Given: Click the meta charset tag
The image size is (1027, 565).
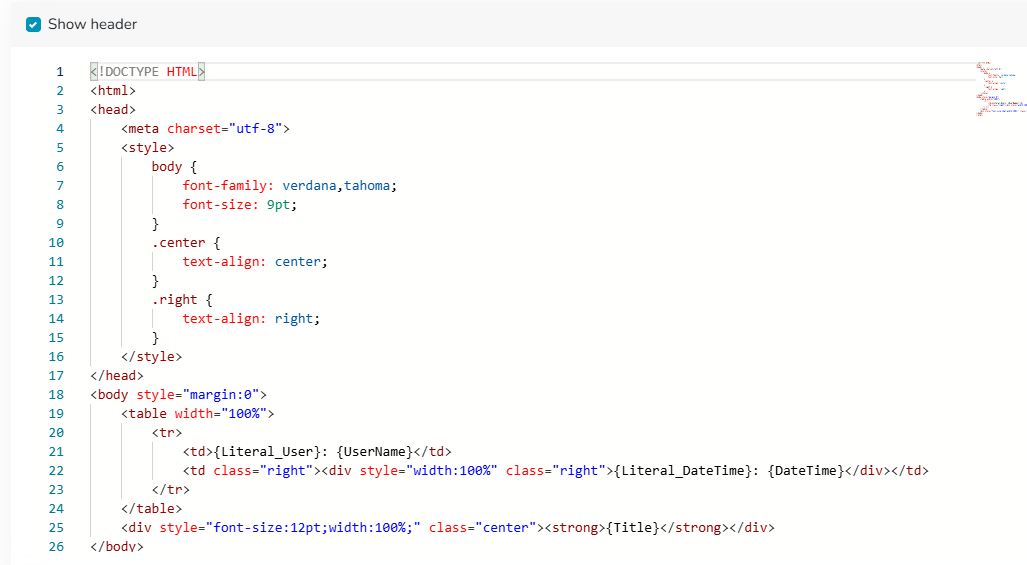Looking at the screenshot, I should pos(205,129).
